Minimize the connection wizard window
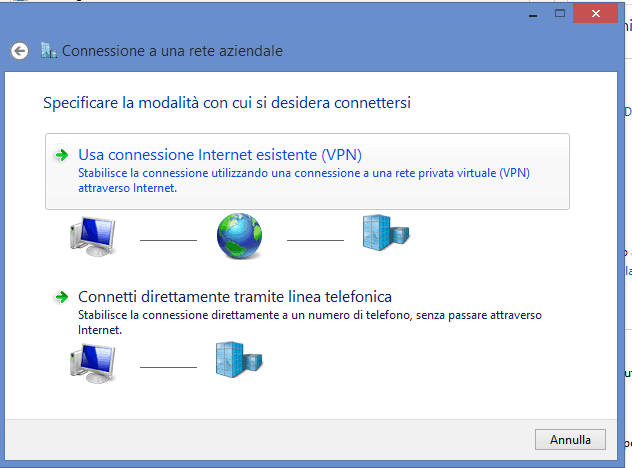The height and width of the screenshot is (468, 632). point(533,14)
